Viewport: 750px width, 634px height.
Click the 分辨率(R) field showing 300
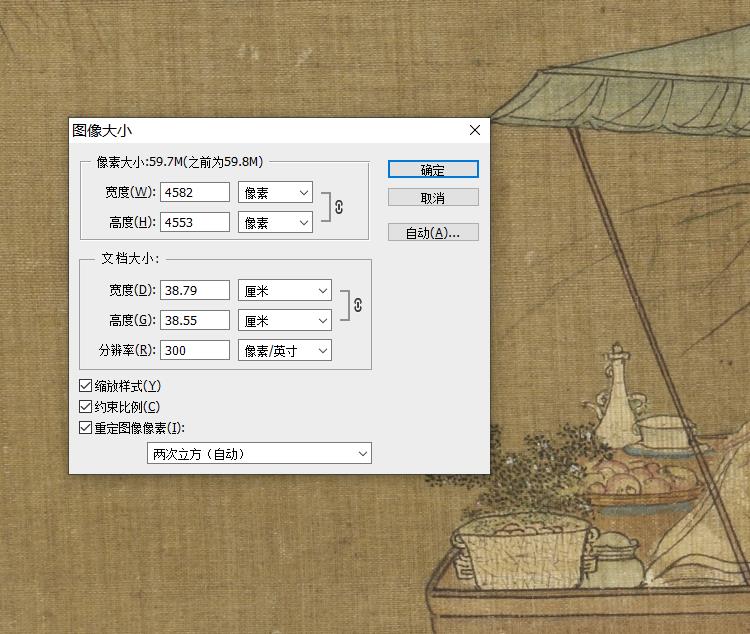195,350
